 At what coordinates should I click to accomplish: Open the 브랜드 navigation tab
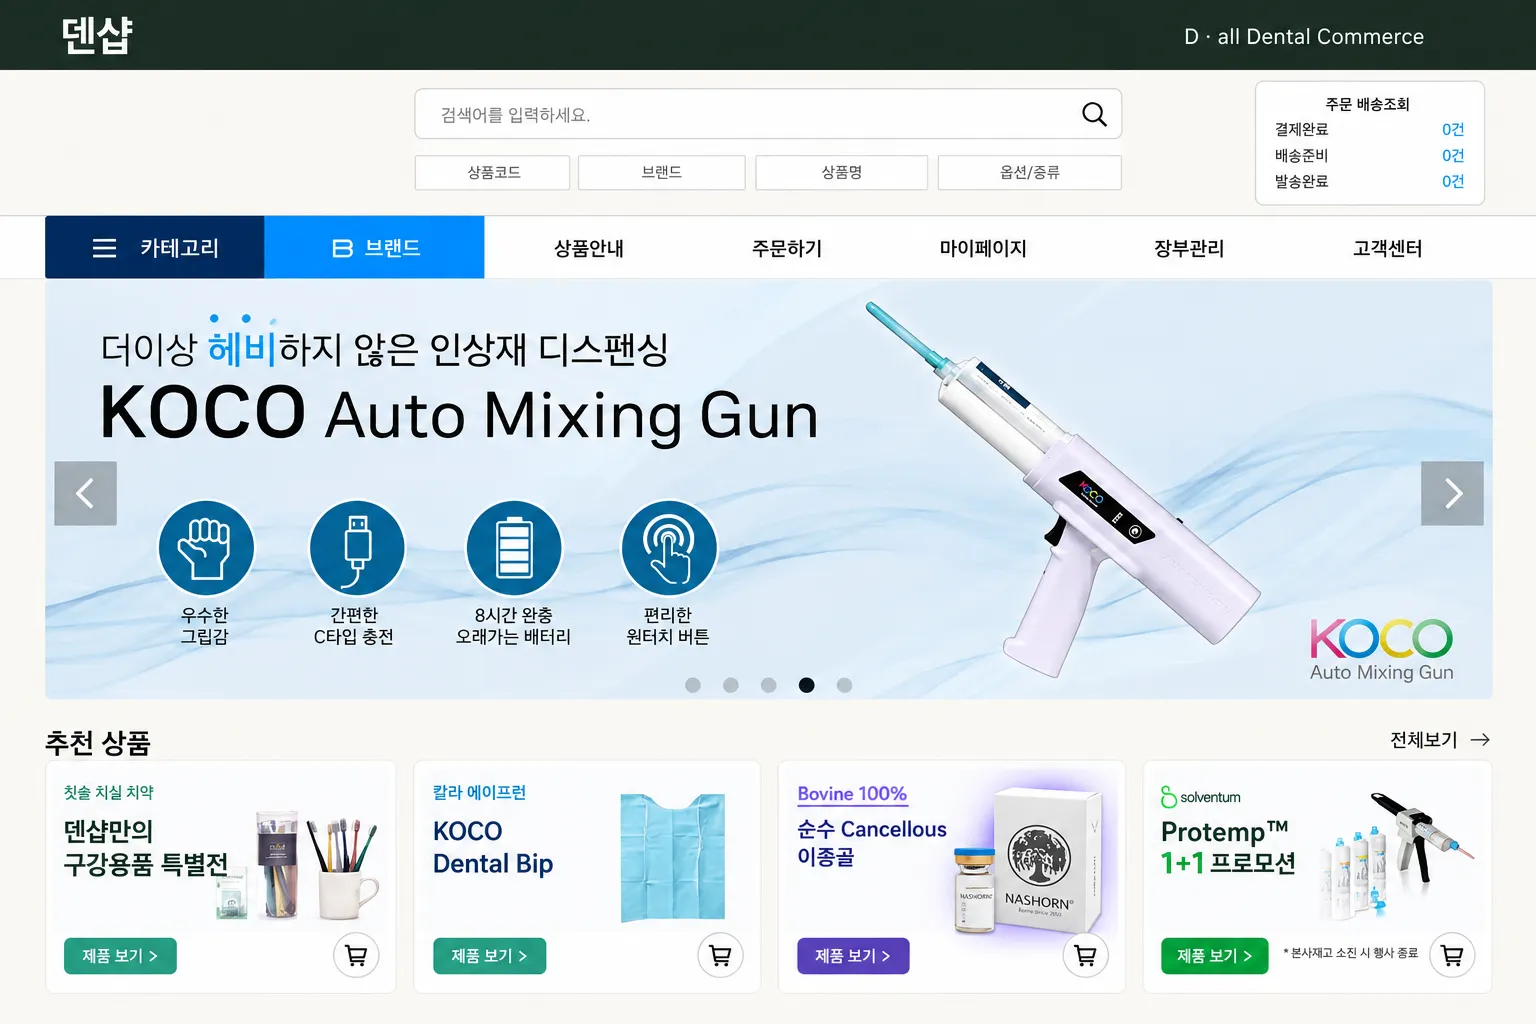click(x=375, y=247)
